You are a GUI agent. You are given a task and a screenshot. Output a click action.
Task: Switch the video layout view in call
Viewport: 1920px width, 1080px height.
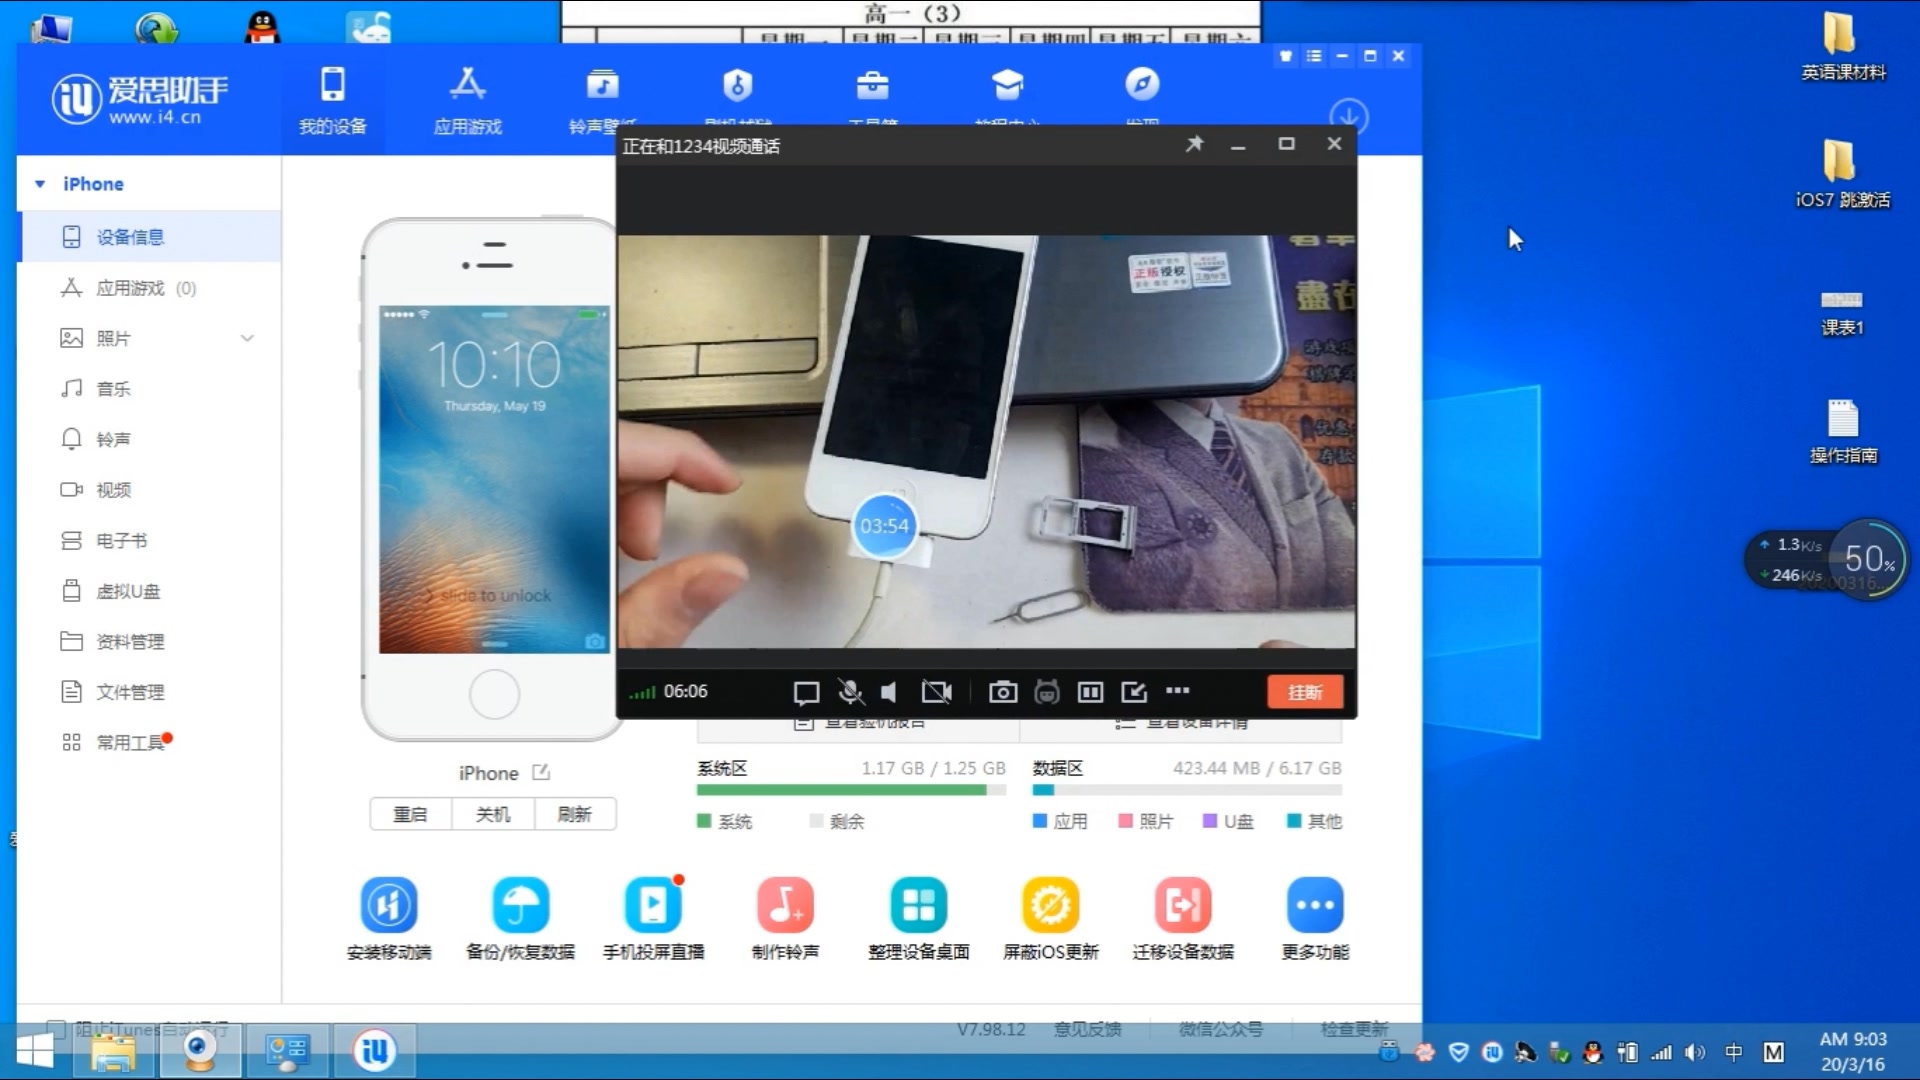[1090, 692]
